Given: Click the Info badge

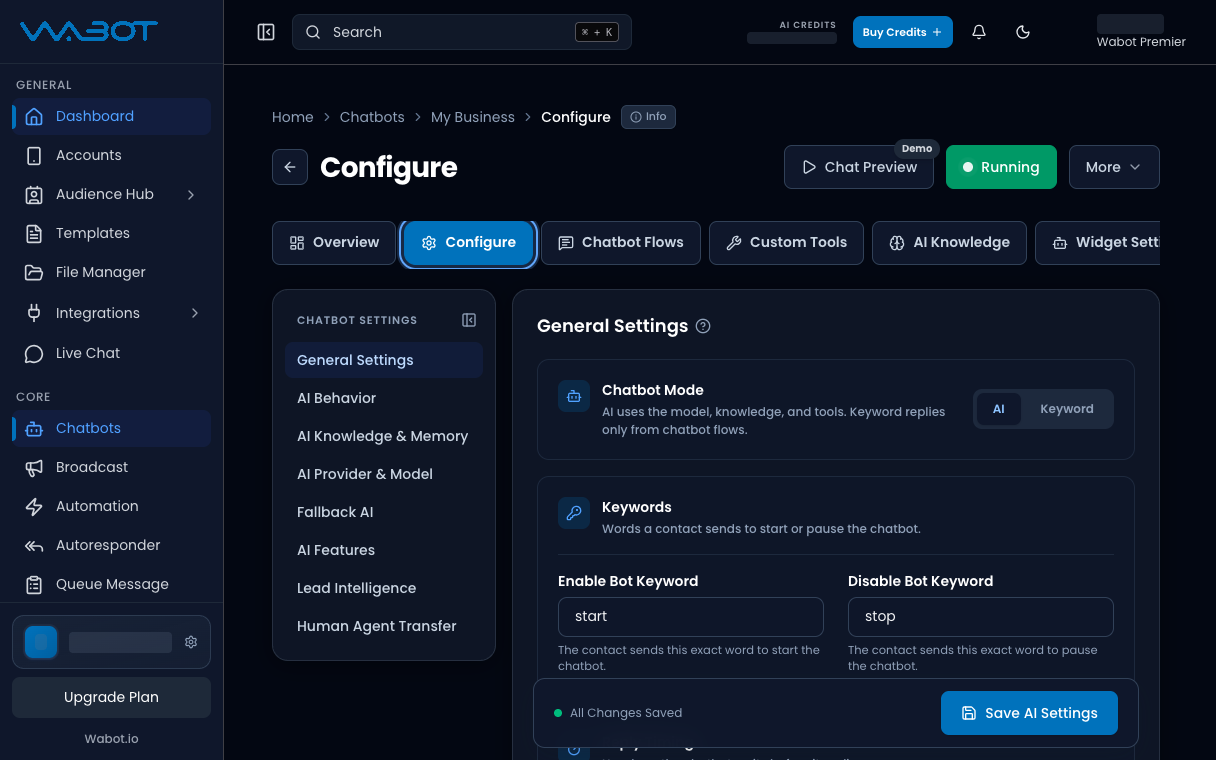Looking at the screenshot, I should click(x=648, y=117).
